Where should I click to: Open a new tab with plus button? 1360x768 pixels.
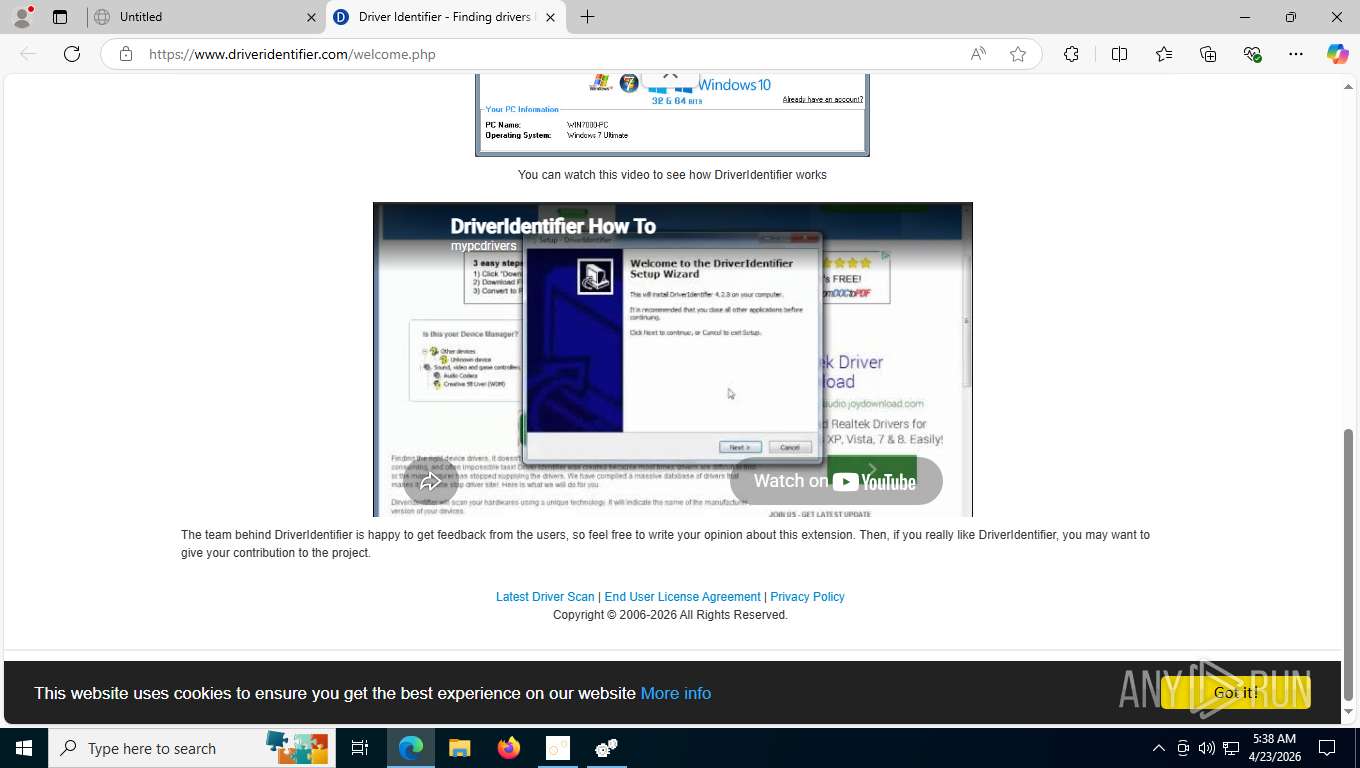point(587,17)
